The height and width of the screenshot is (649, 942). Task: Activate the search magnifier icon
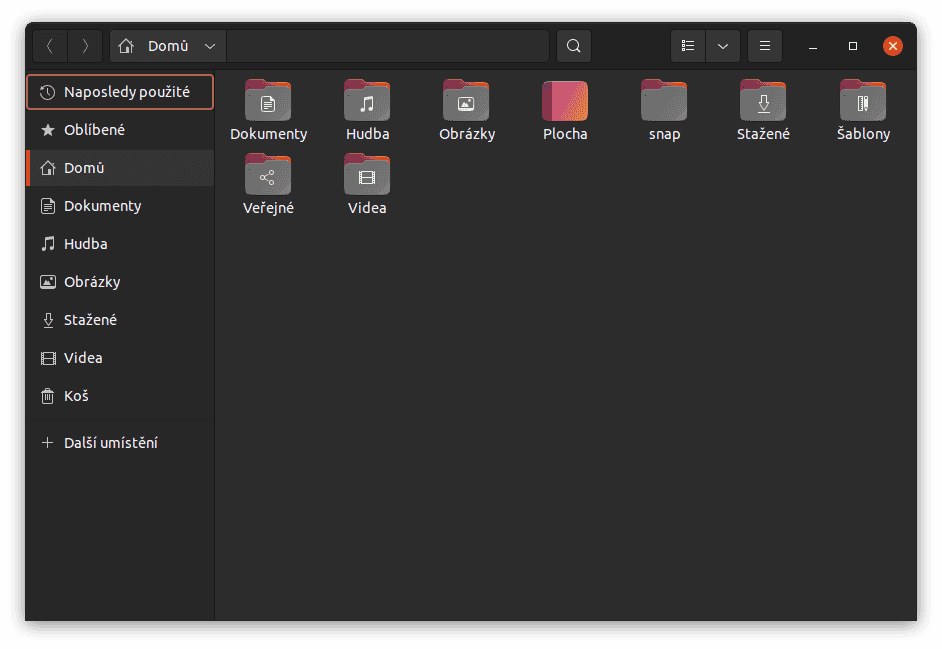click(573, 45)
